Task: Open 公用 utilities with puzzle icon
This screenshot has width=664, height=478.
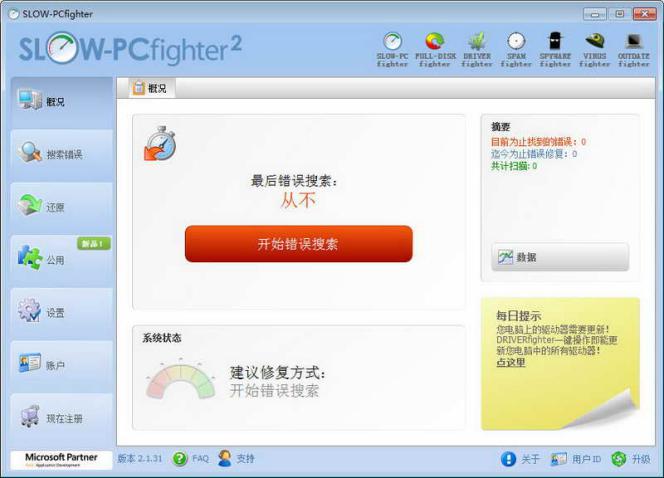Action: coord(62,260)
